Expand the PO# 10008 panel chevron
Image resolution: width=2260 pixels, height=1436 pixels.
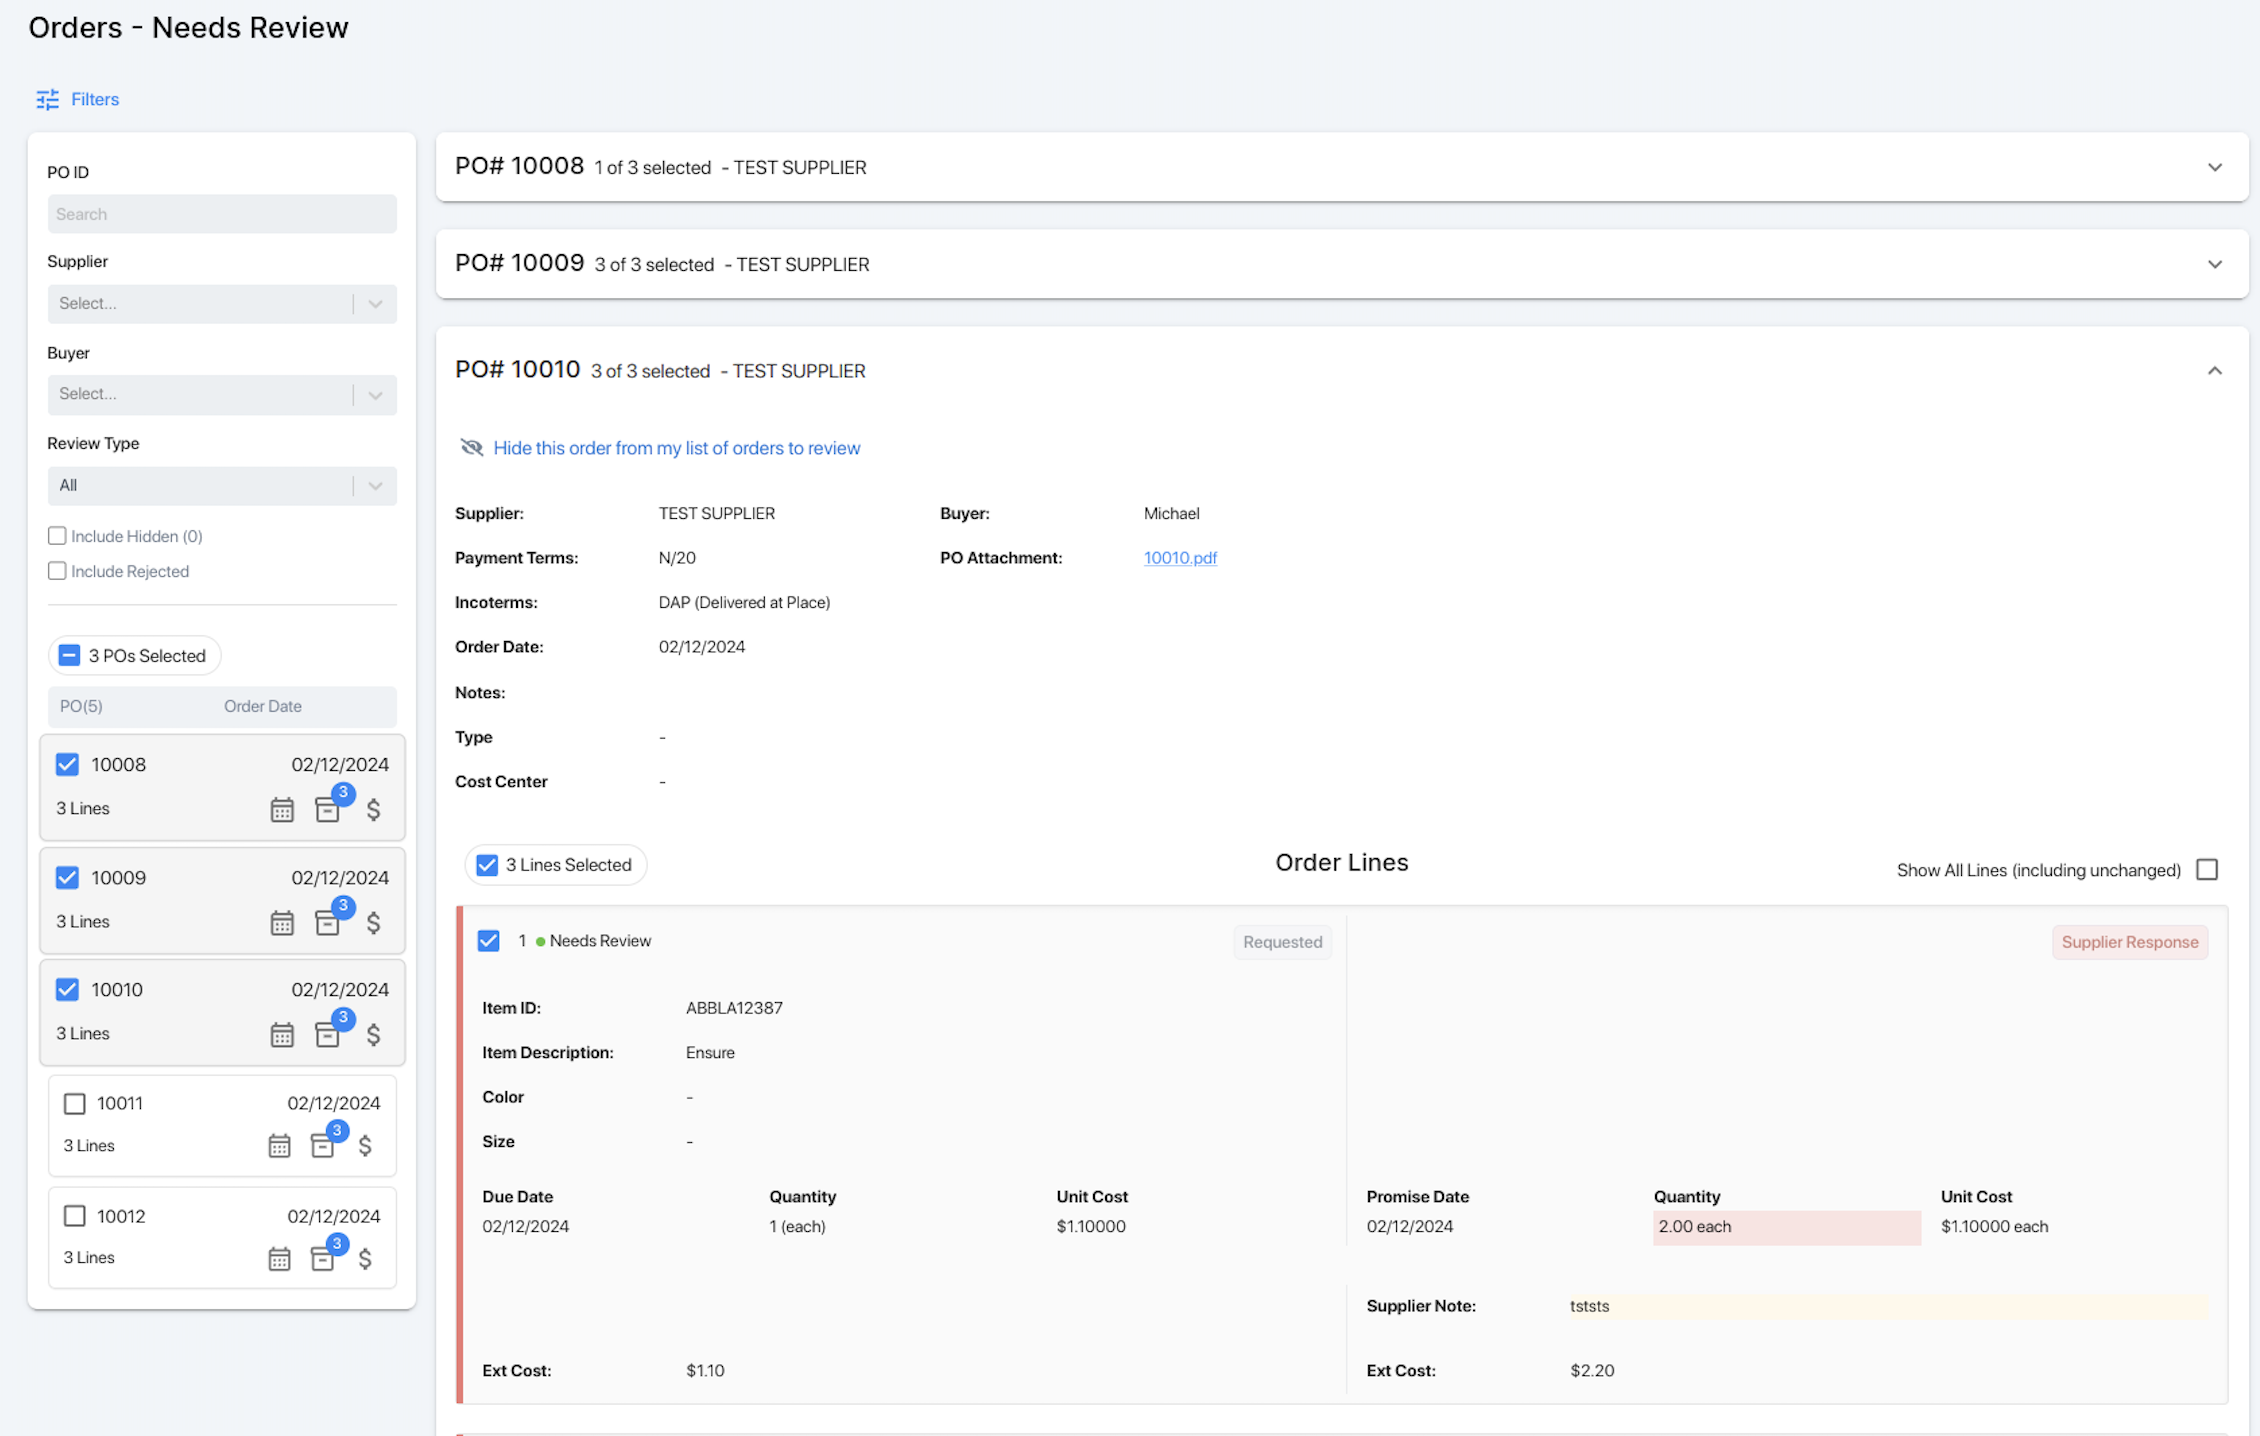2215,168
